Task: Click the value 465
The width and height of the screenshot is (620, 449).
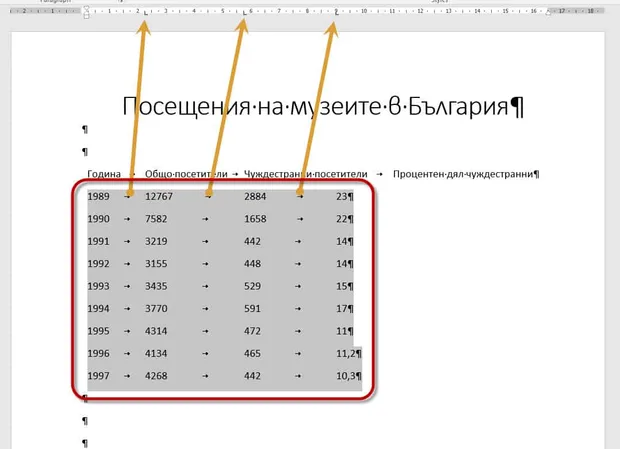Action: [x=252, y=353]
